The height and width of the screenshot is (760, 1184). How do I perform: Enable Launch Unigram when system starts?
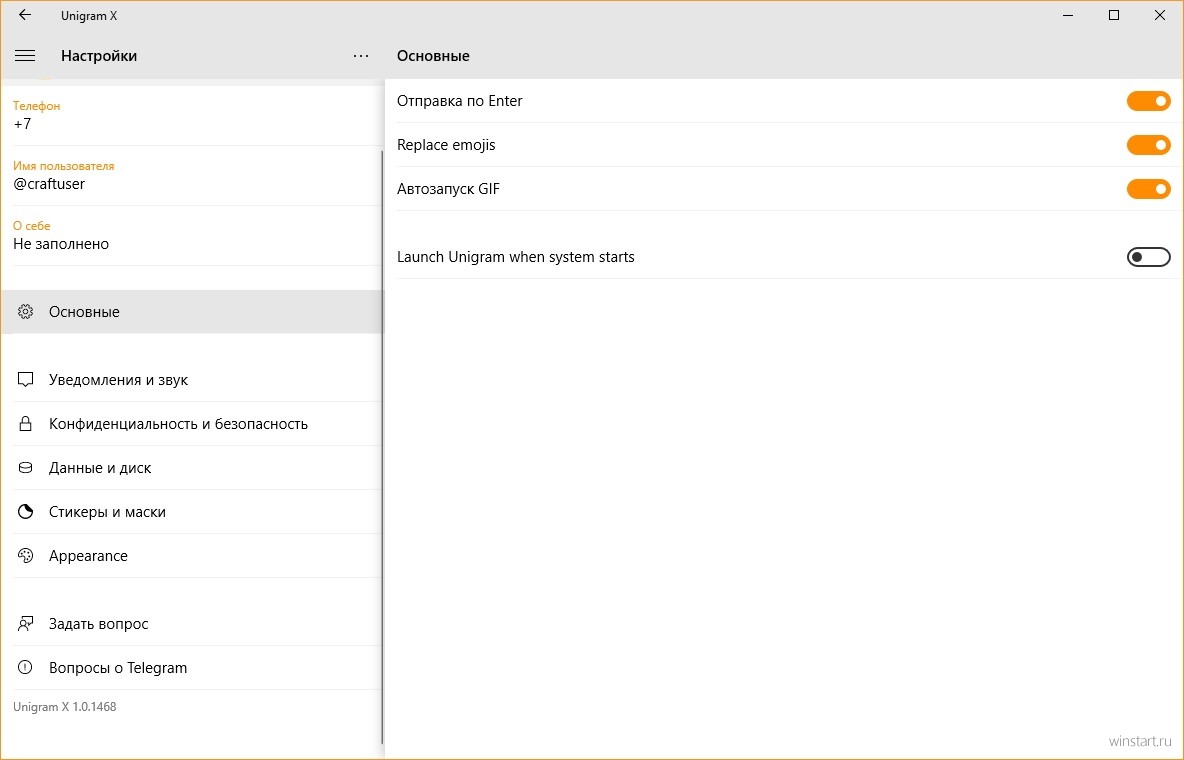(1149, 257)
